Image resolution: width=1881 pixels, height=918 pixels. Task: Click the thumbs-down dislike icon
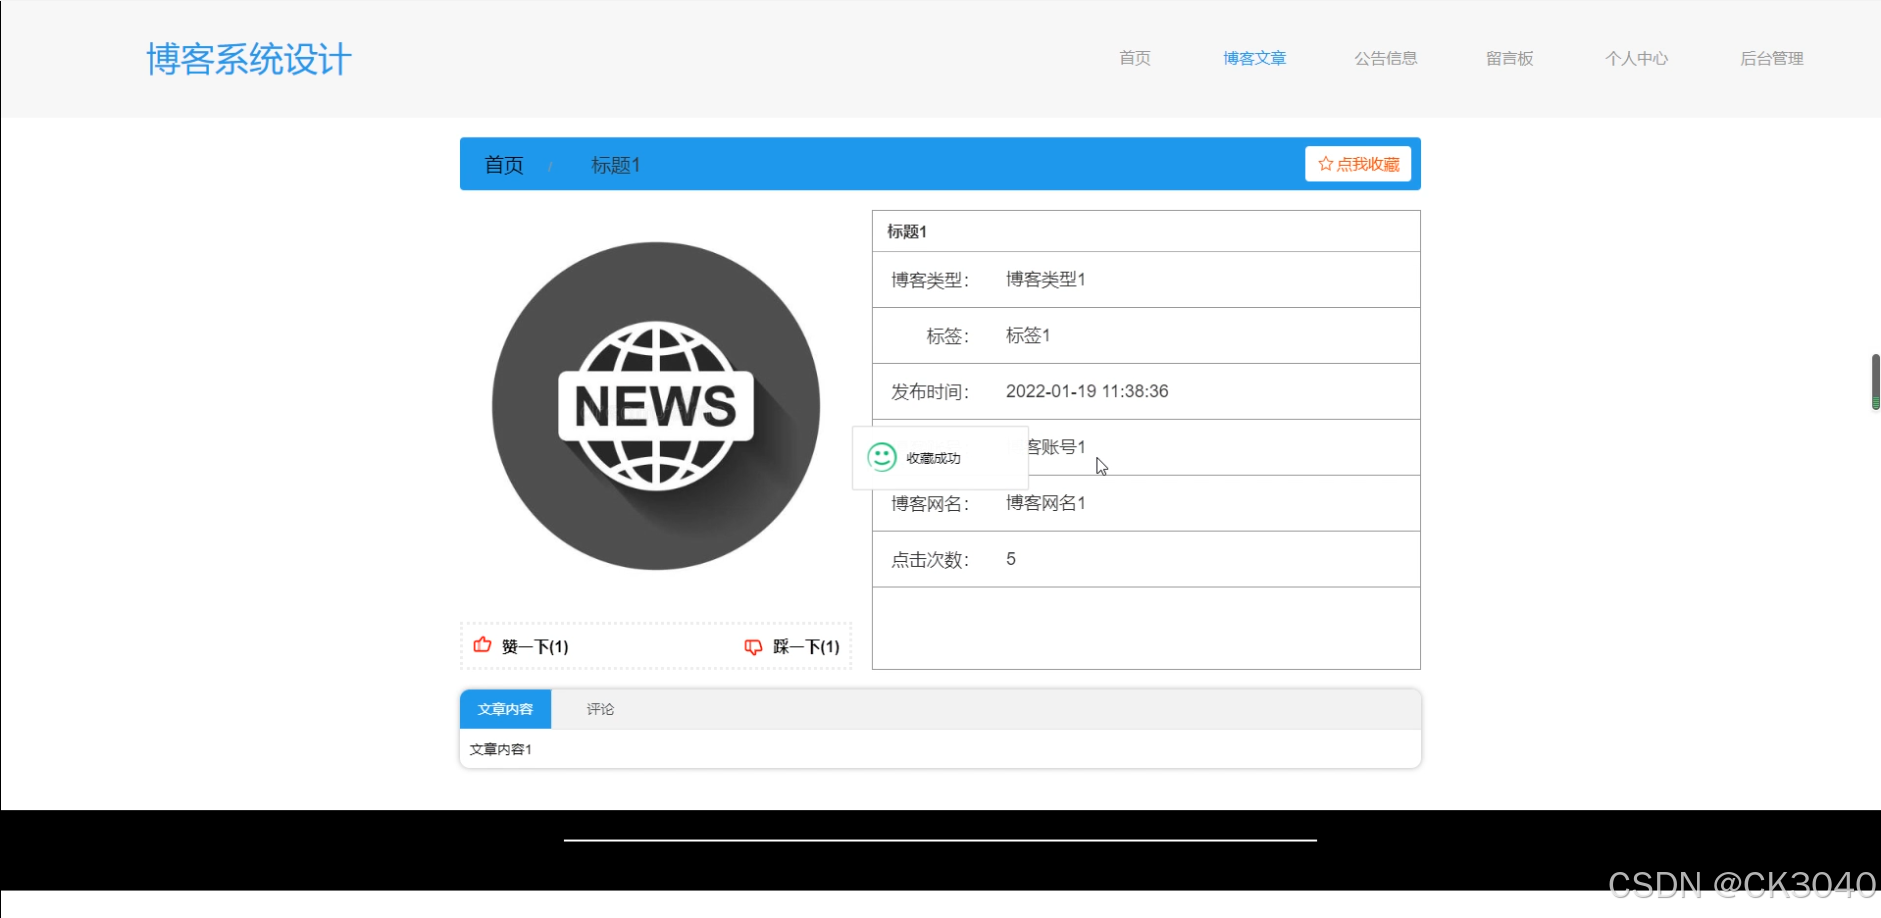pos(753,647)
